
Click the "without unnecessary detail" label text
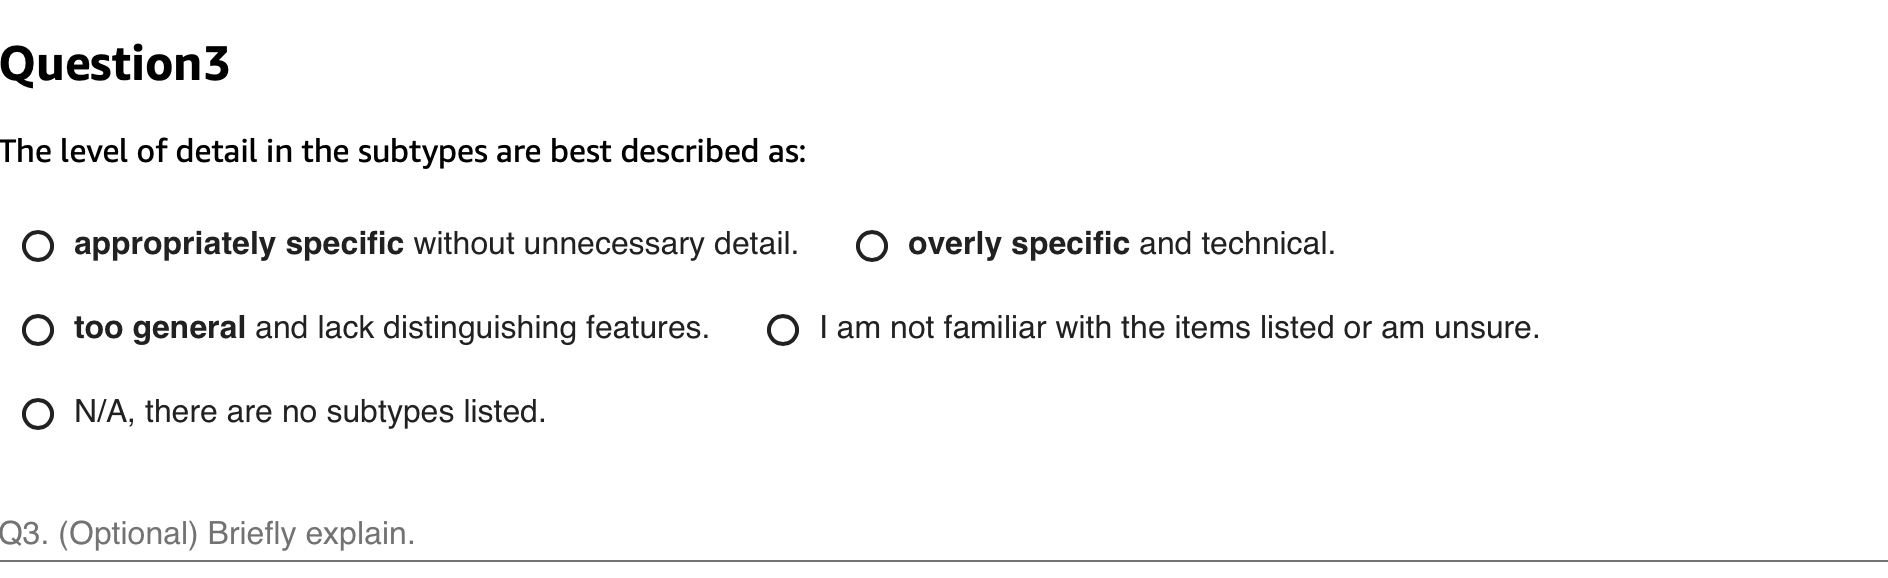point(605,244)
